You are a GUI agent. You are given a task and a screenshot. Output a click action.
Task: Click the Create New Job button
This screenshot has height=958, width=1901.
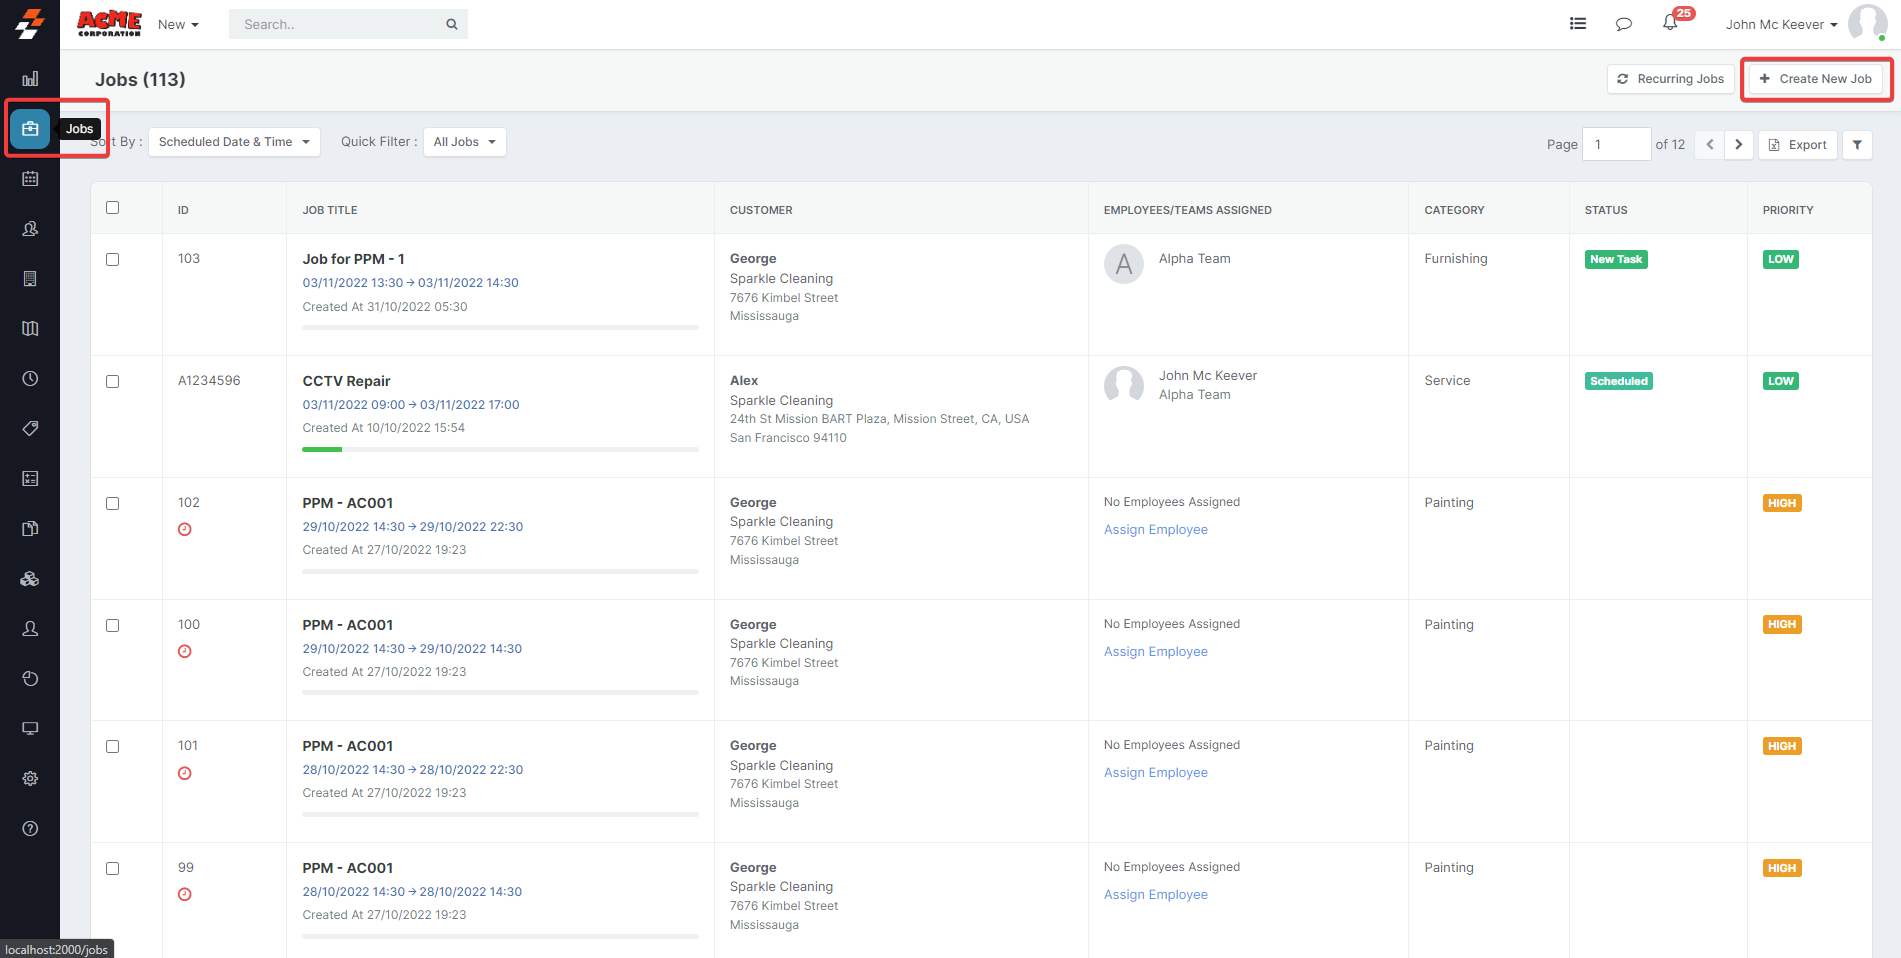click(x=1816, y=79)
